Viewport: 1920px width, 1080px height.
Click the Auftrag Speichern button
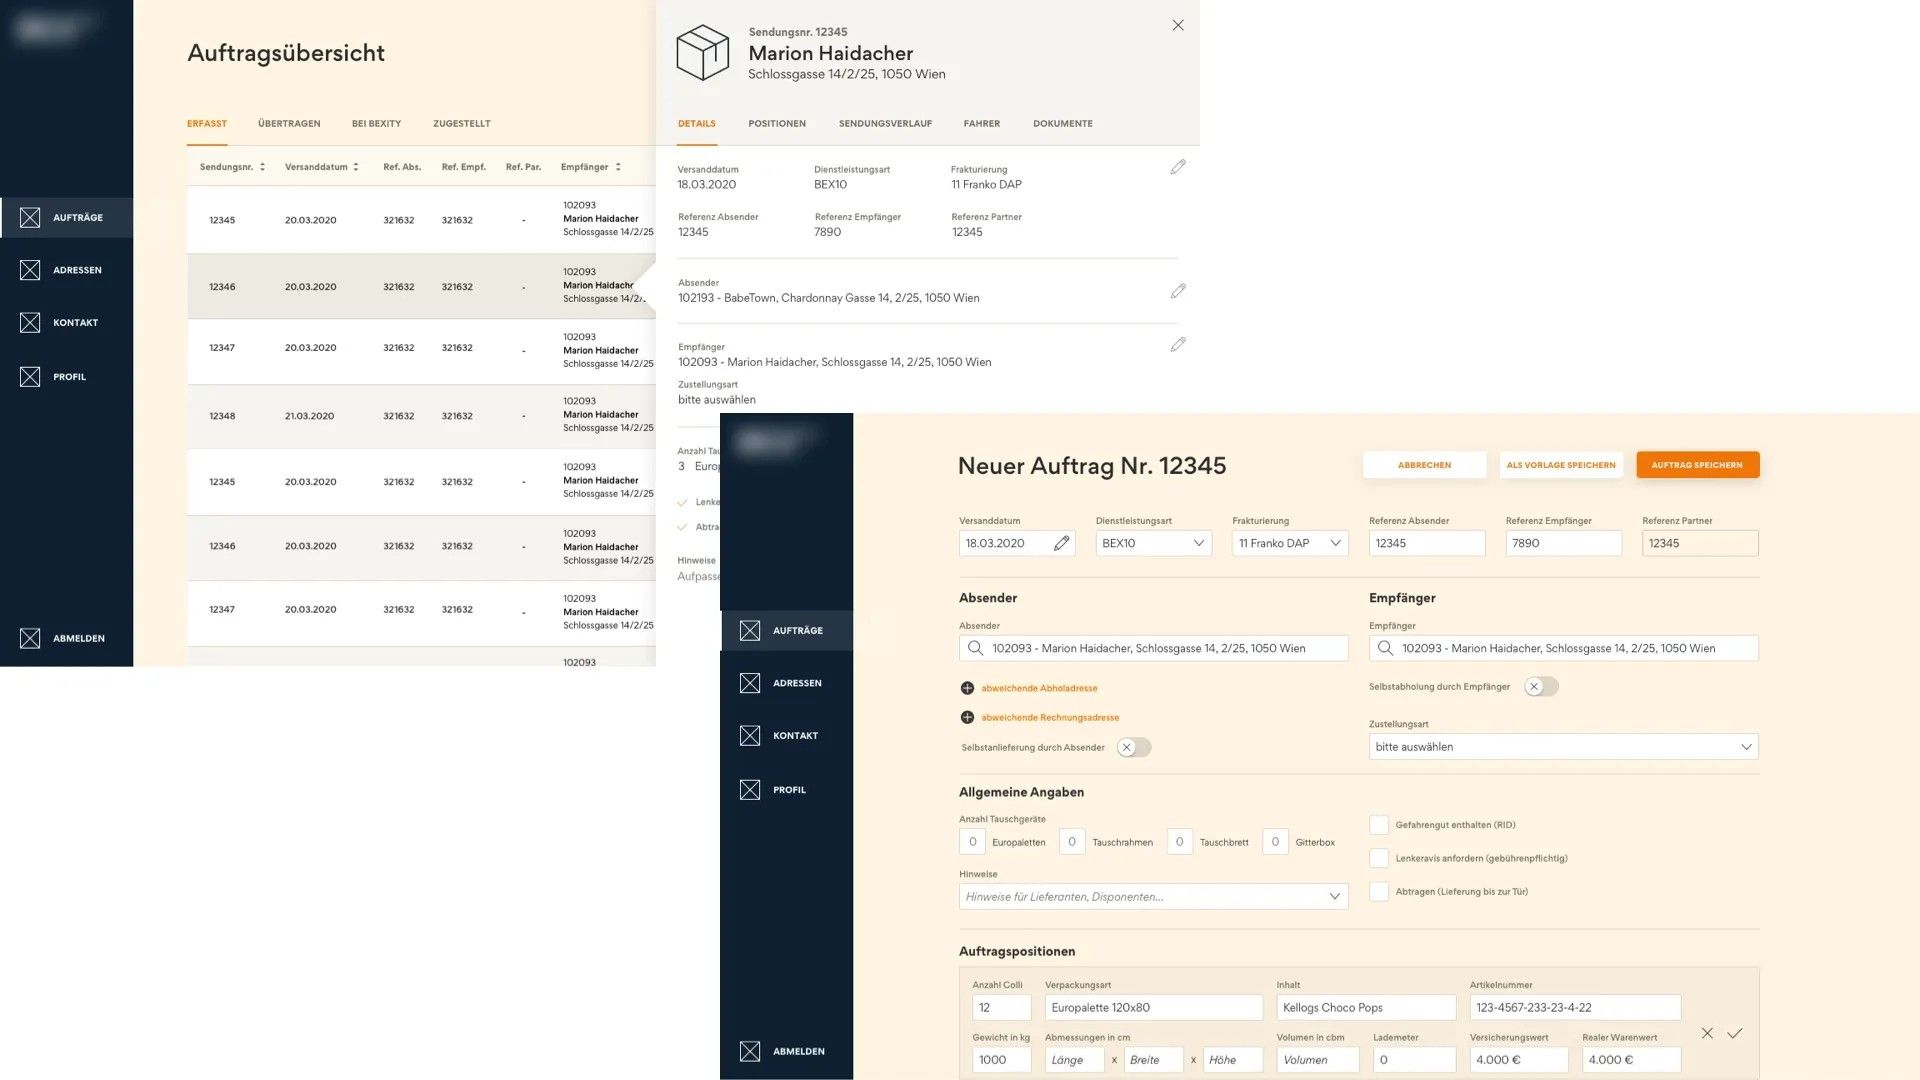coord(1697,464)
